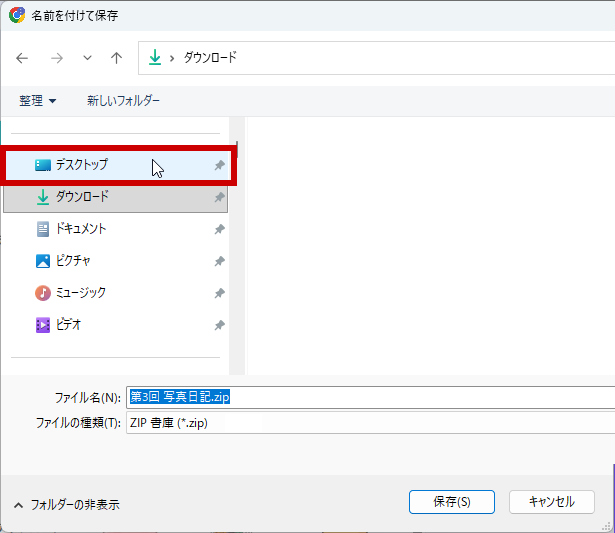
Task: Click 新しいフォルダー button
Action: pos(123,101)
